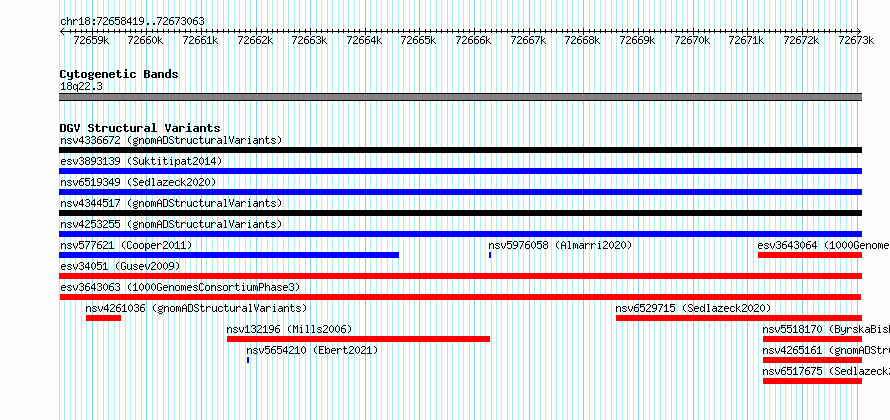Select the 72670k position on ruler
The width and height of the screenshot is (890, 420).
point(692,40)
